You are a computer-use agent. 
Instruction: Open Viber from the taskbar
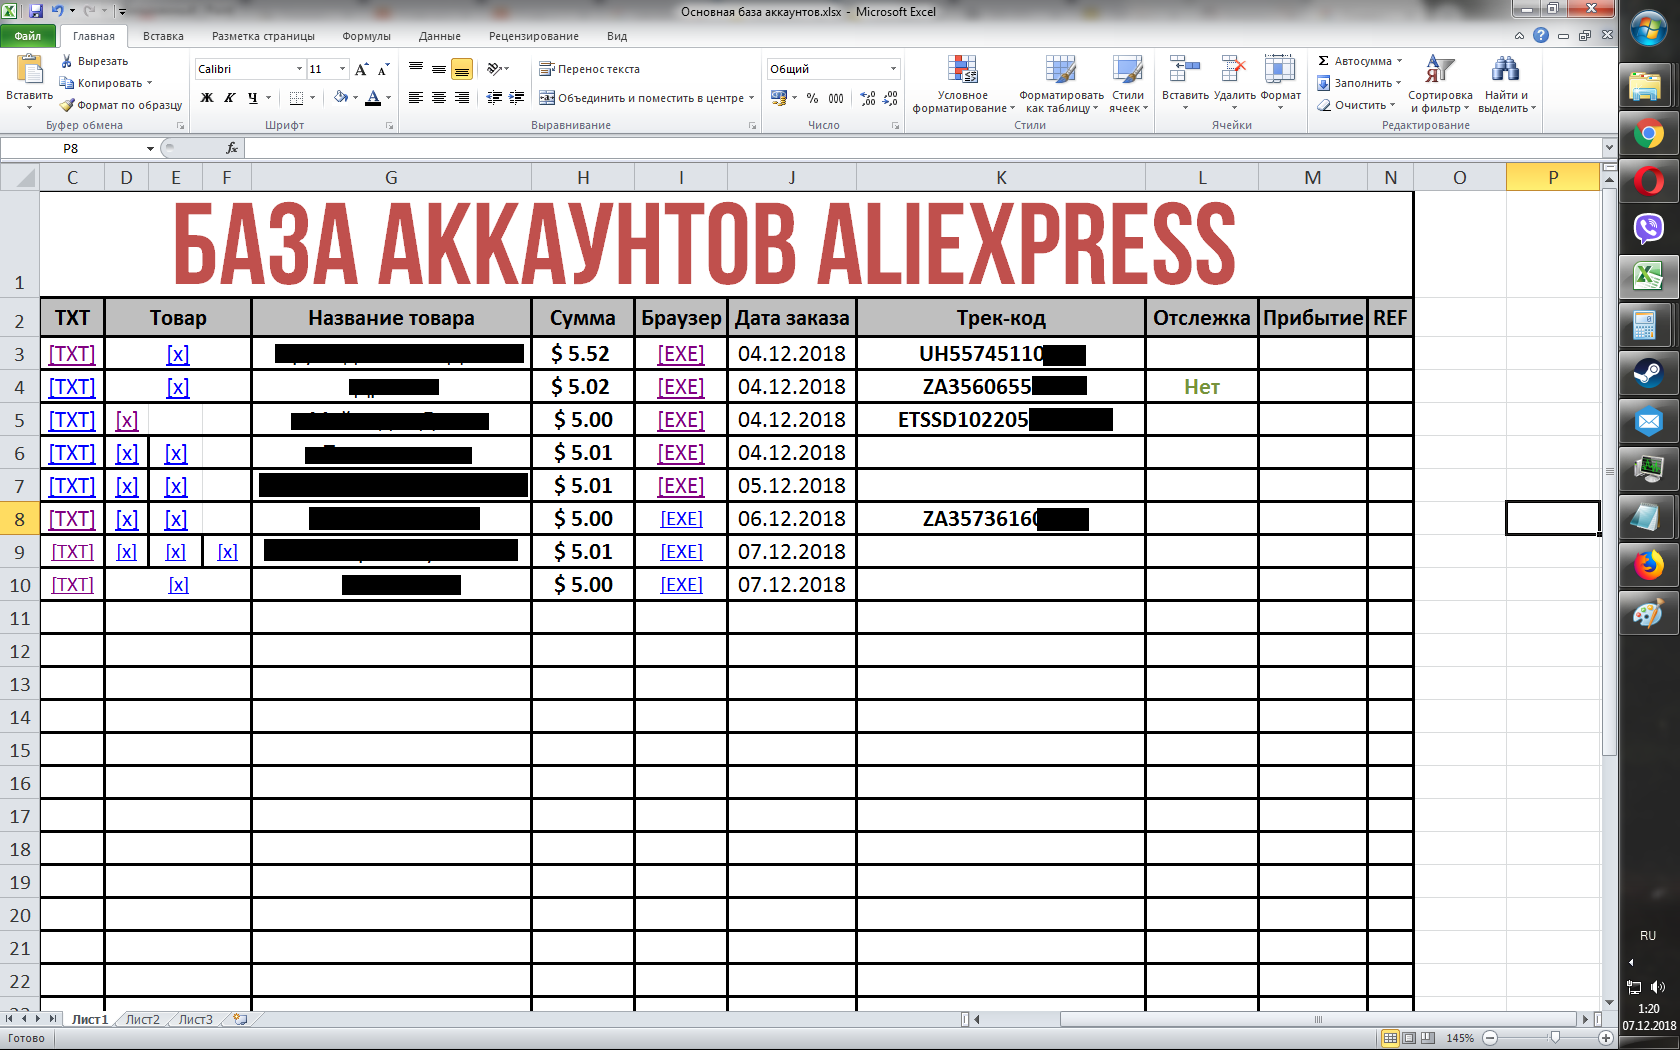click(x=1648, y=229)
